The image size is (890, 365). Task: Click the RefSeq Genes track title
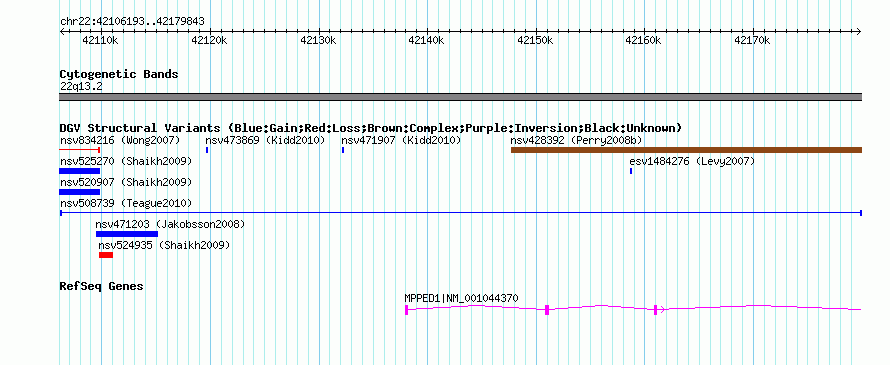click(102, 286)
